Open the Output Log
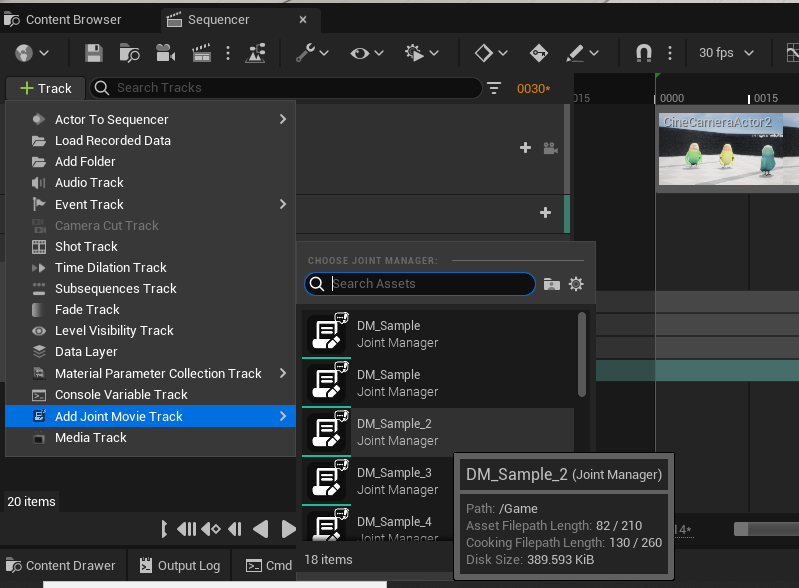This screenshot has height=588, width=799. click(180, 565)
